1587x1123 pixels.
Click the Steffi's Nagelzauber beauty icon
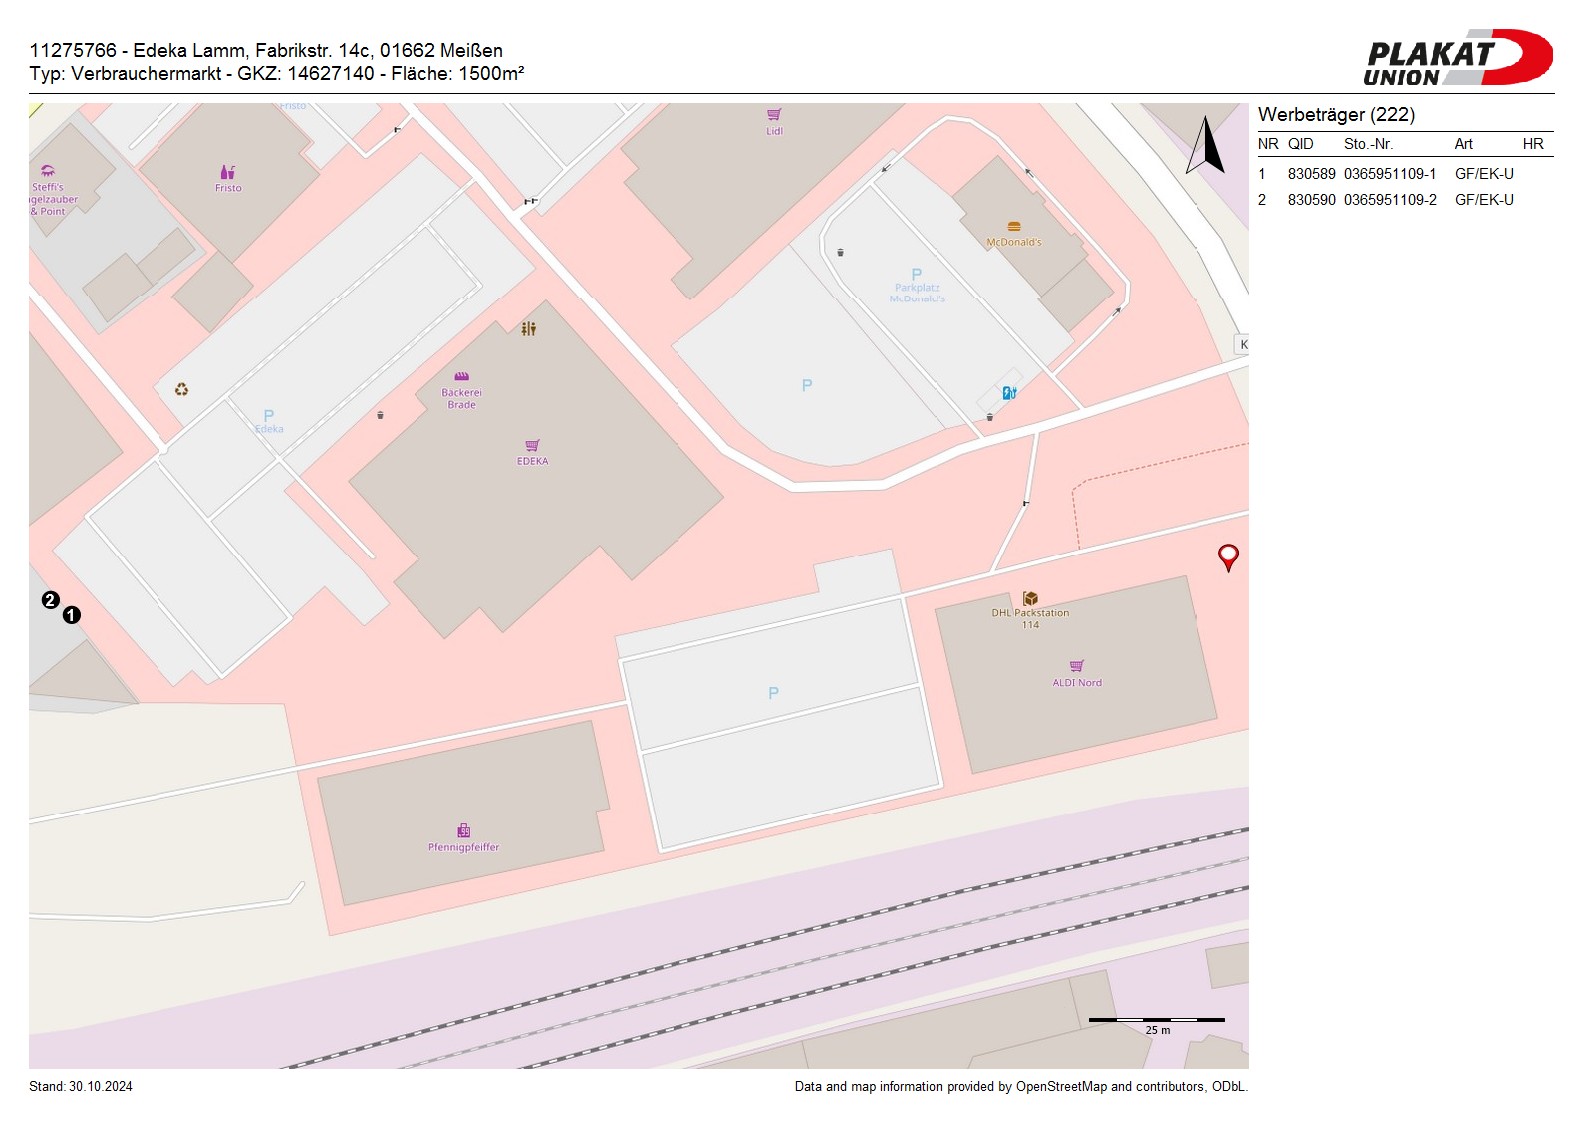click(x=48, y=171)
